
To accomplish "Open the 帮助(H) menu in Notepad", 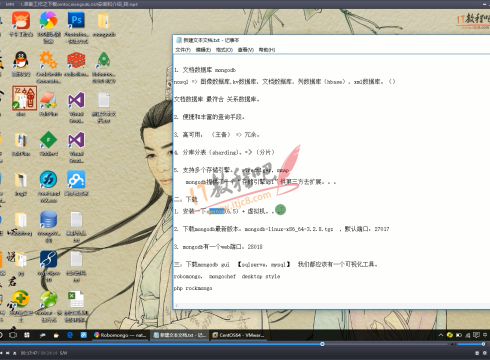I will coord(267,50).
